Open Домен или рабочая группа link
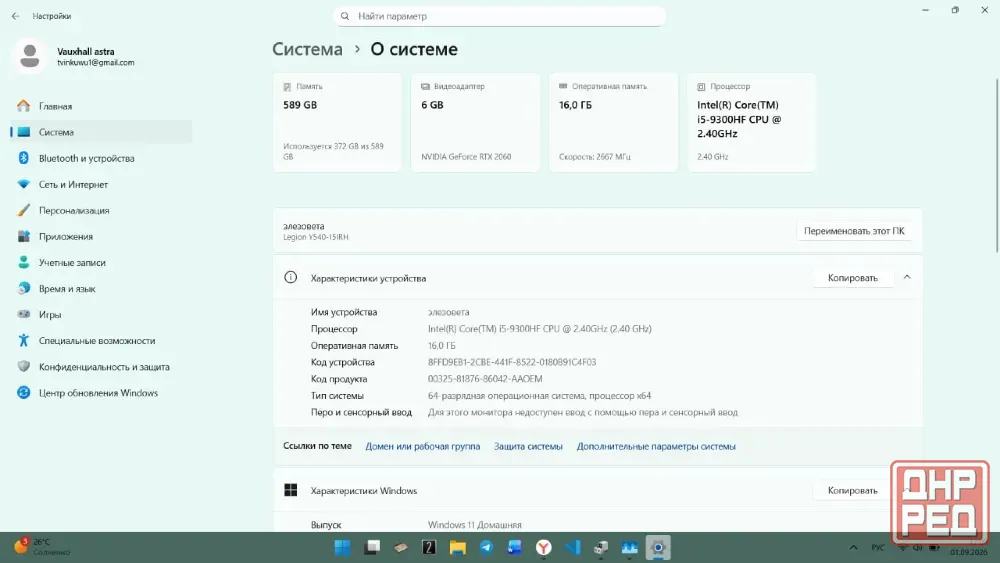Image resolution: width=1000 pixels, height=563 pixels. point(422,446)
